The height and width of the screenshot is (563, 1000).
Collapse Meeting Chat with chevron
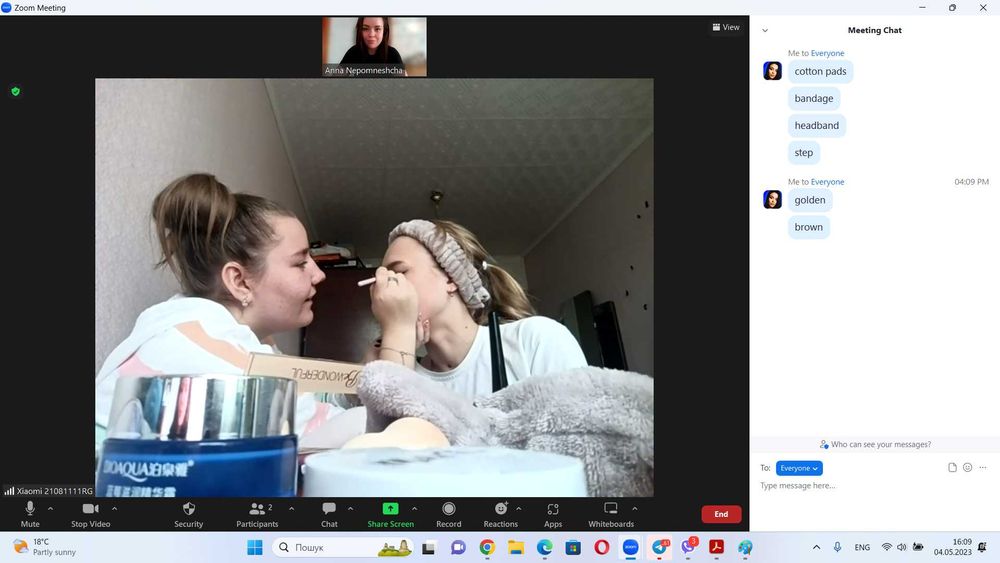765,30
